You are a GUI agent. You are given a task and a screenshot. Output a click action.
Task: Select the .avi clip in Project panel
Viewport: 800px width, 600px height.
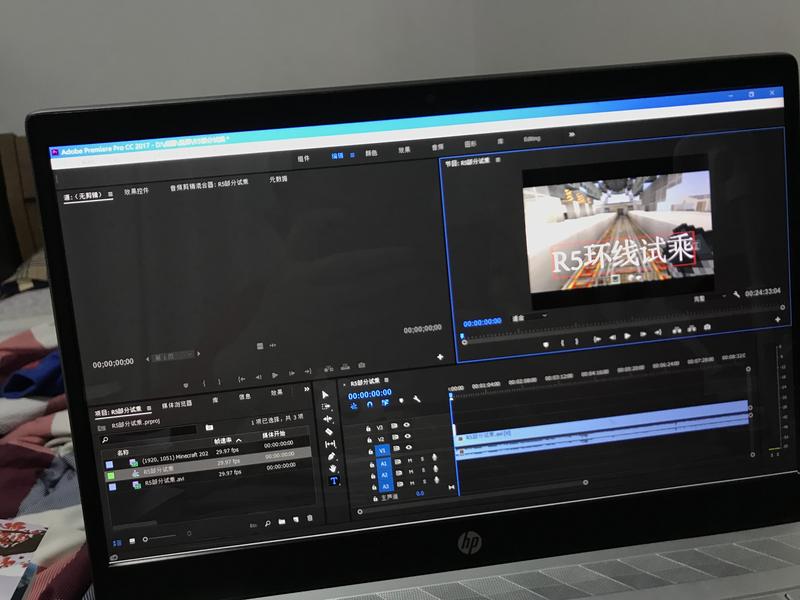point(164,482)
